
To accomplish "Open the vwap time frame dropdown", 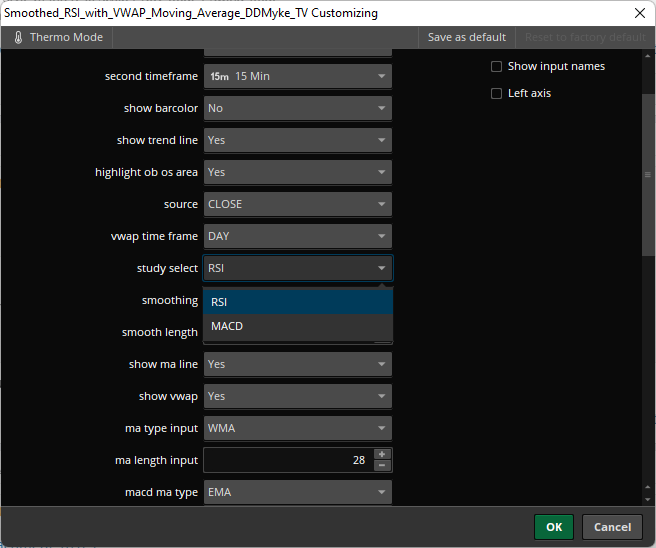I will tap(297, 236).
